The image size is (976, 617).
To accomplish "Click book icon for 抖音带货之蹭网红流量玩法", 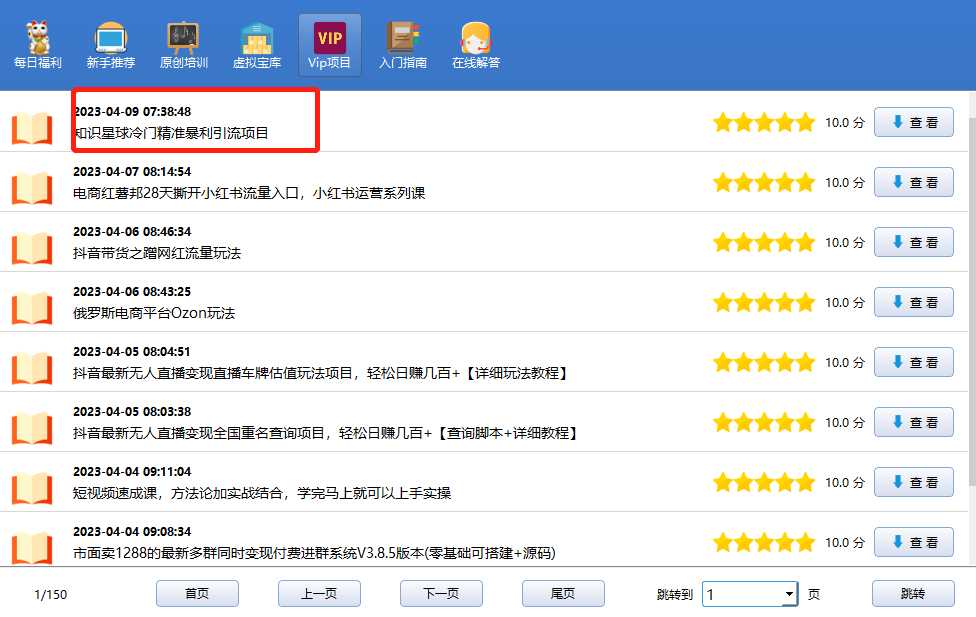I will [32, 248].
